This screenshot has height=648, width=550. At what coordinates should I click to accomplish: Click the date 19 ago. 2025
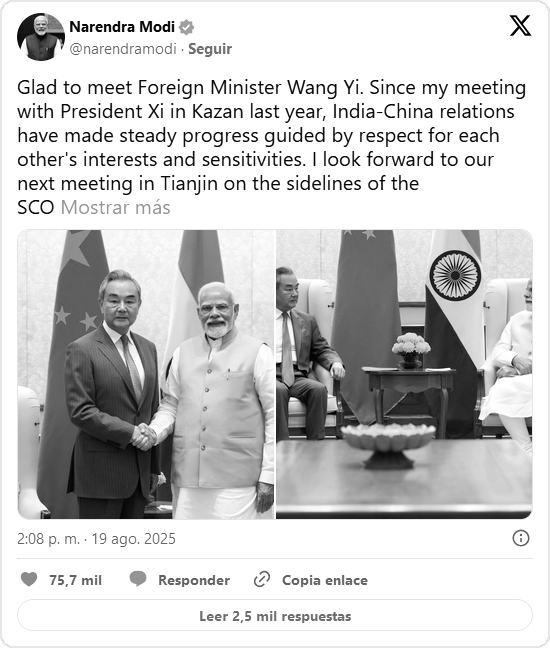point(134,539)
